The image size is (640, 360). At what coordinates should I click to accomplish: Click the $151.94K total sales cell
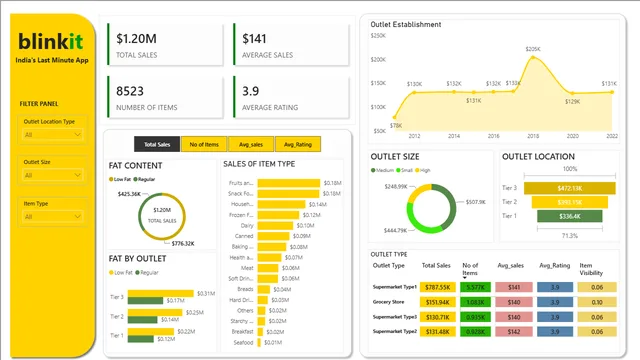[438, 302]
